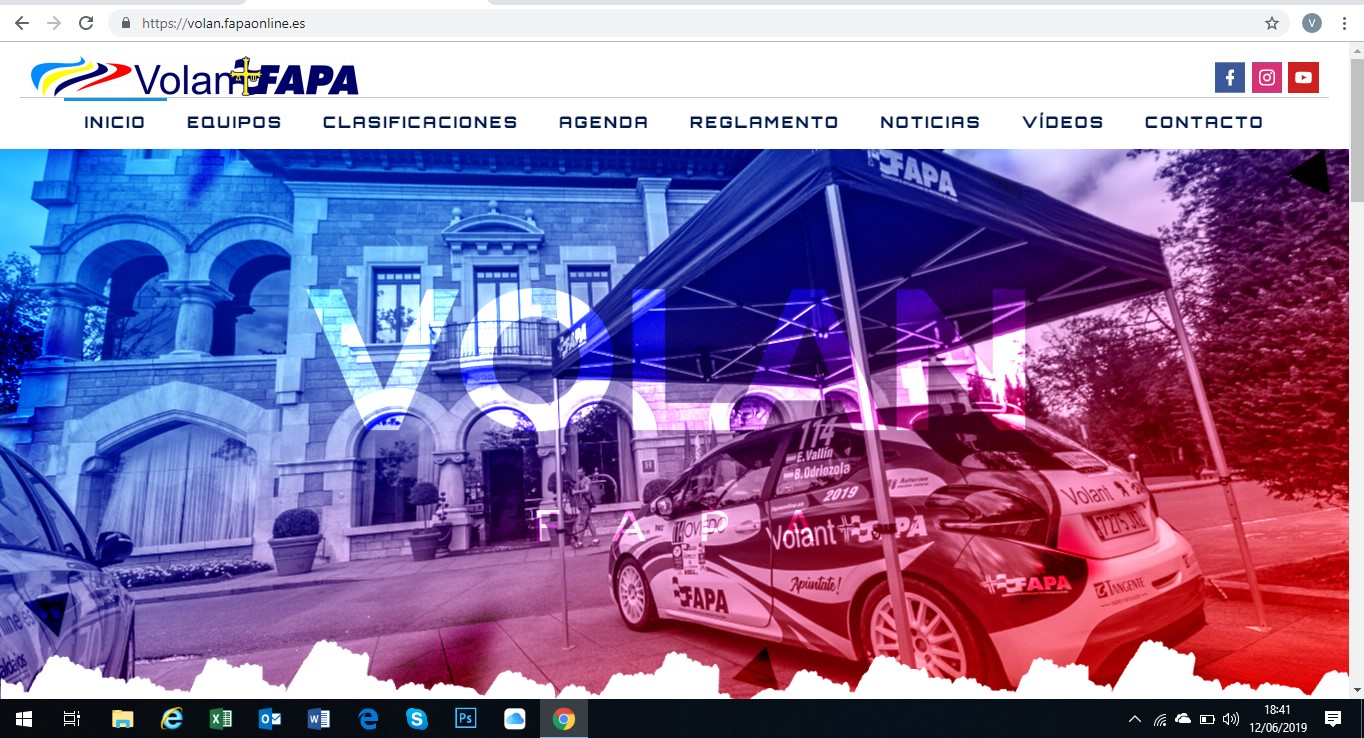Click the scrollbar down arrow
The width and height of the screenshot is (1364, 738).
tap(1356, 690)
